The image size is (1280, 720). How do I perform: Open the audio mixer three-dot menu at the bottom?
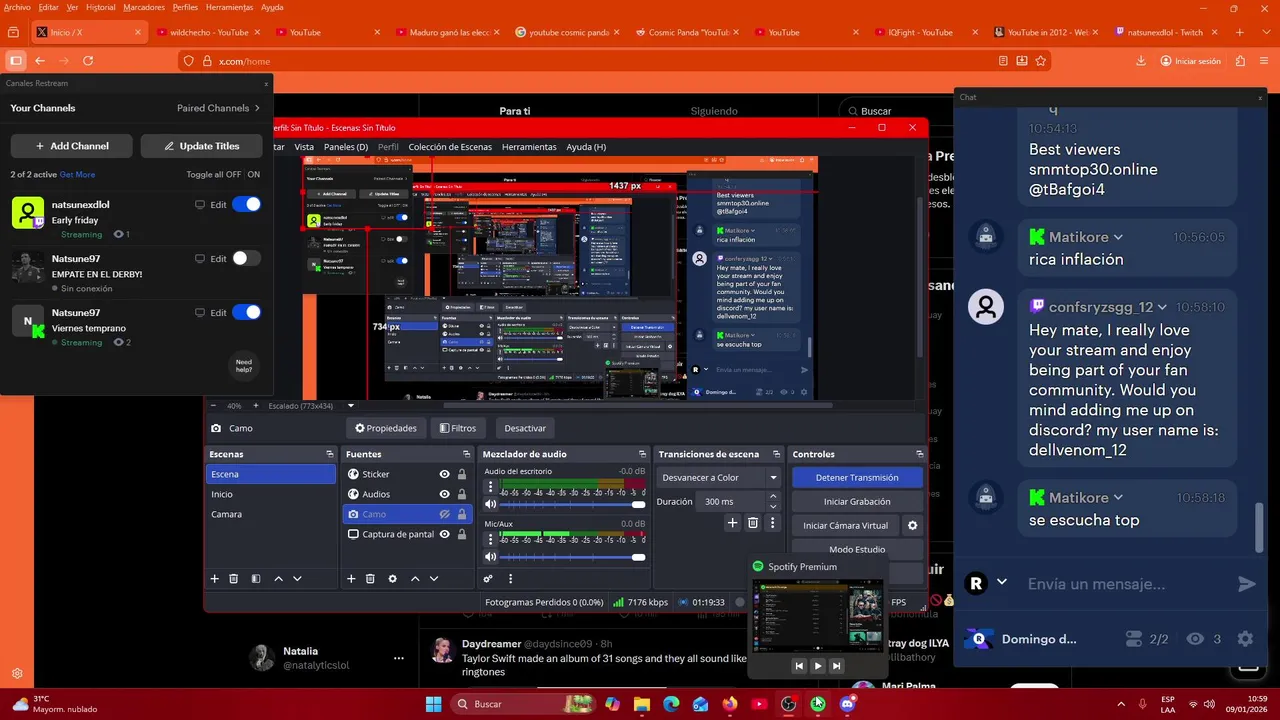pos(510,578)
